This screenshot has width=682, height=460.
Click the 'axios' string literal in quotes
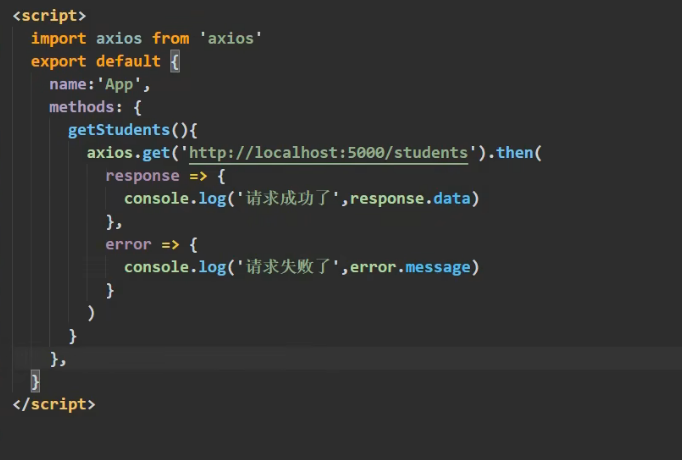pyautogui.click(x=231, y=38)
